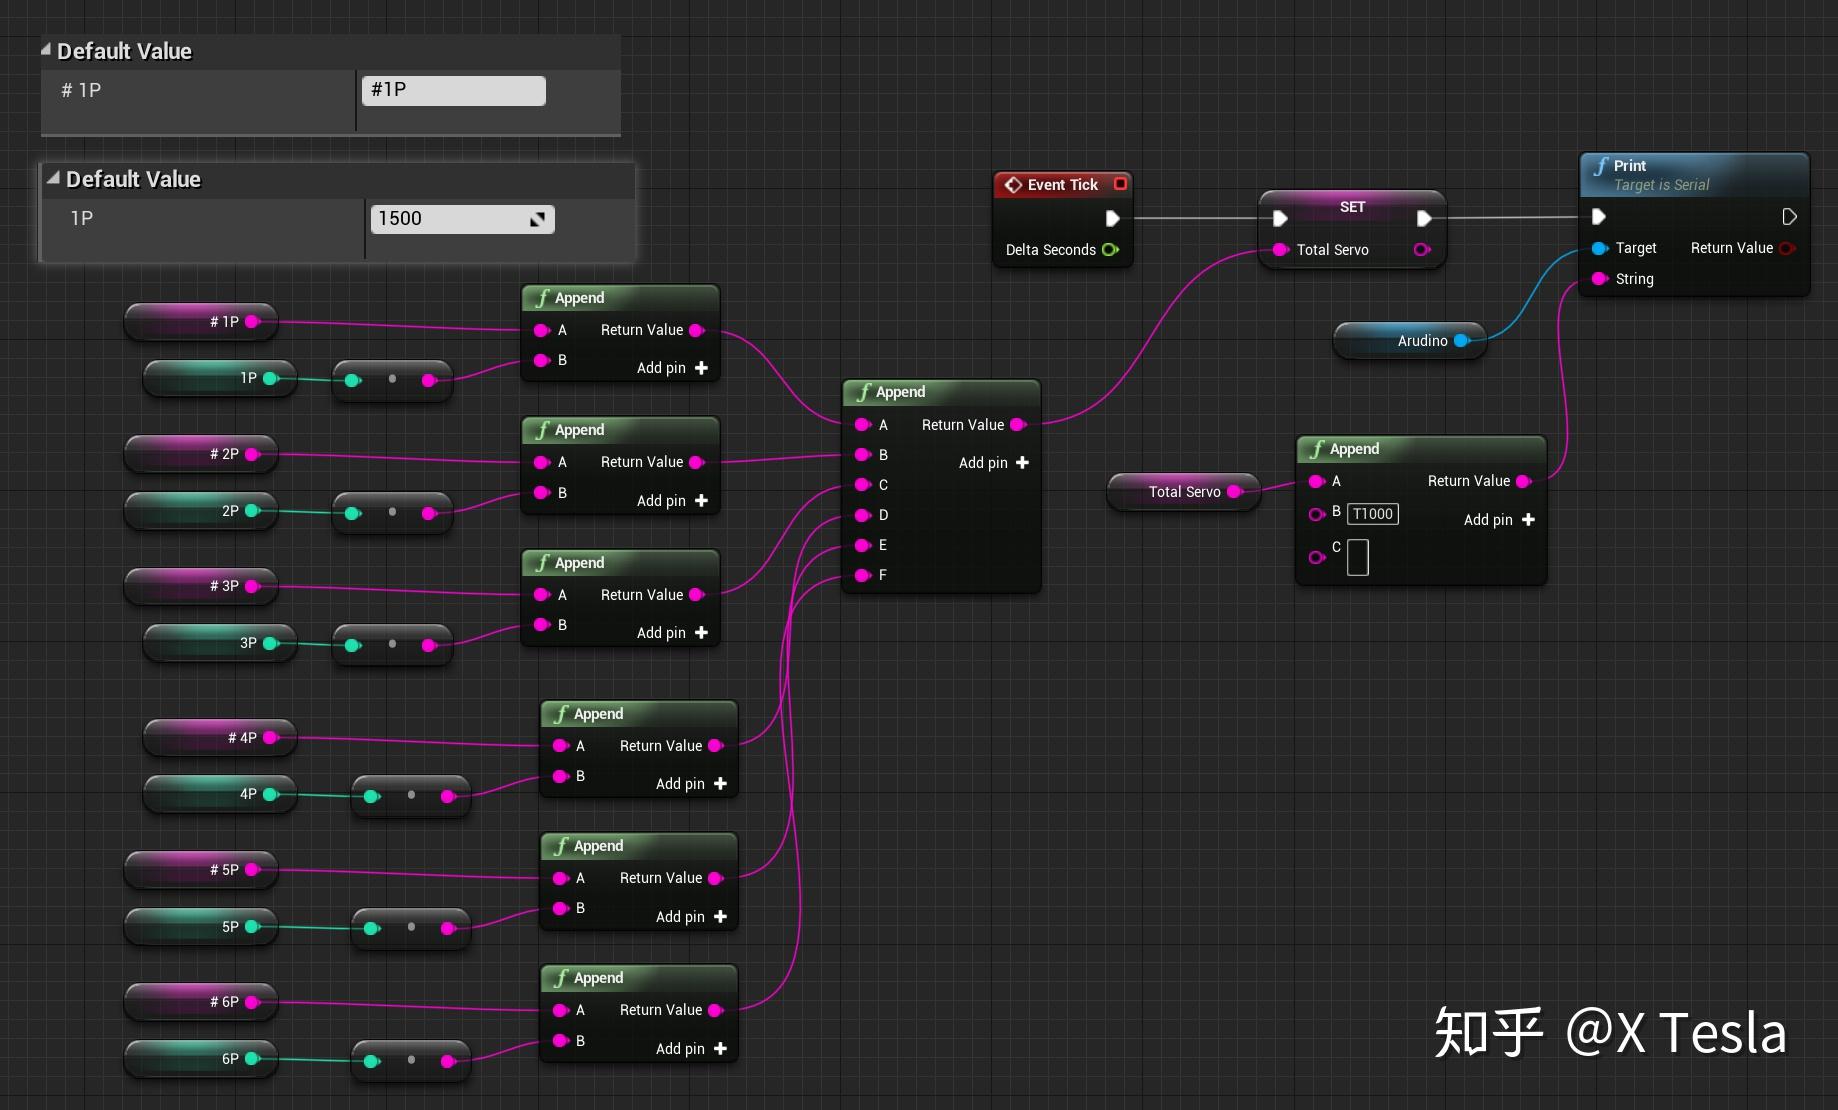Screen dimensions: 1838x1110
Task: Toggle the breakpoint square on Event Tick node
Action: [1120, 184]
